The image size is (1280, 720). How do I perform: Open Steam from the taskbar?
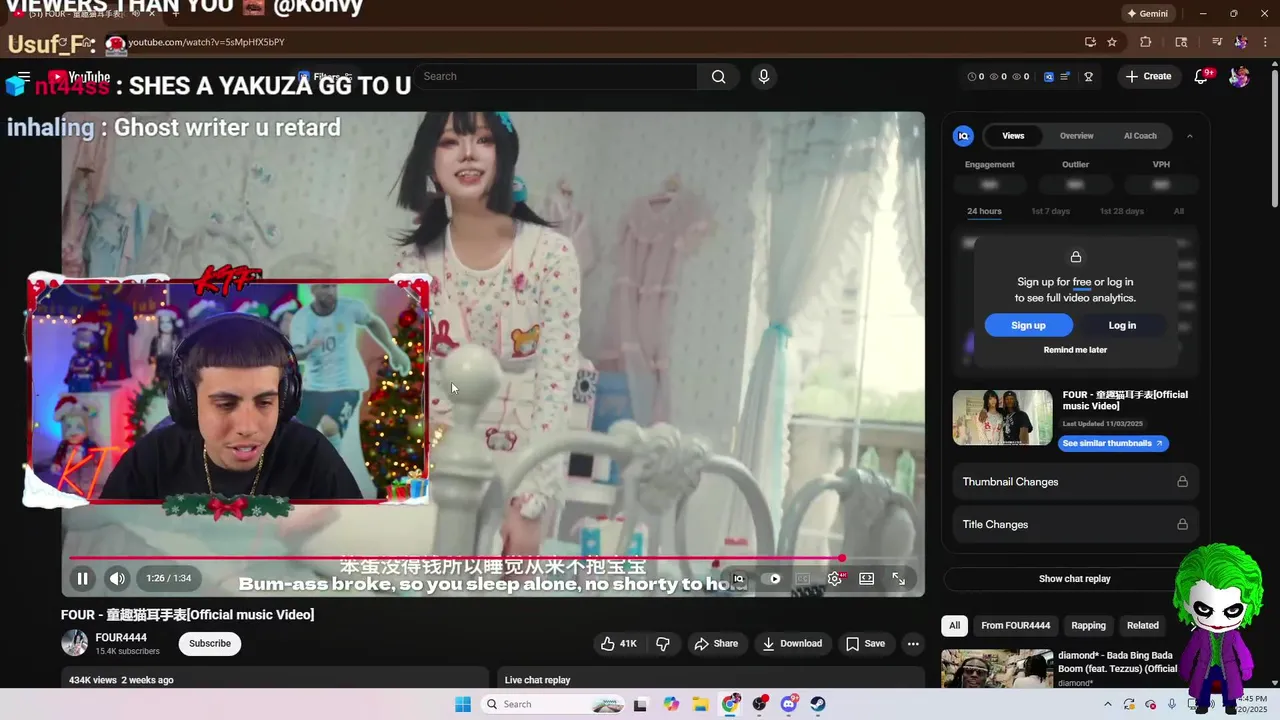click(x=818, y=704)
